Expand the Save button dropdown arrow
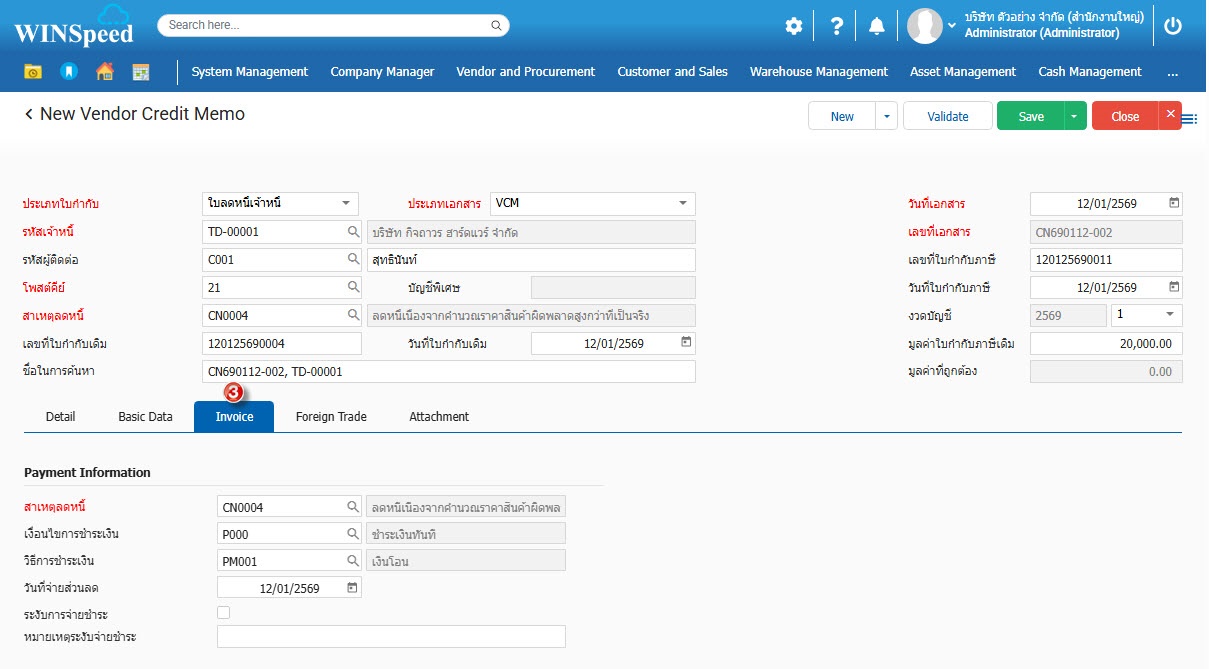The width and height of the screenshot is (1209, 669). [x=1074, y=116]
